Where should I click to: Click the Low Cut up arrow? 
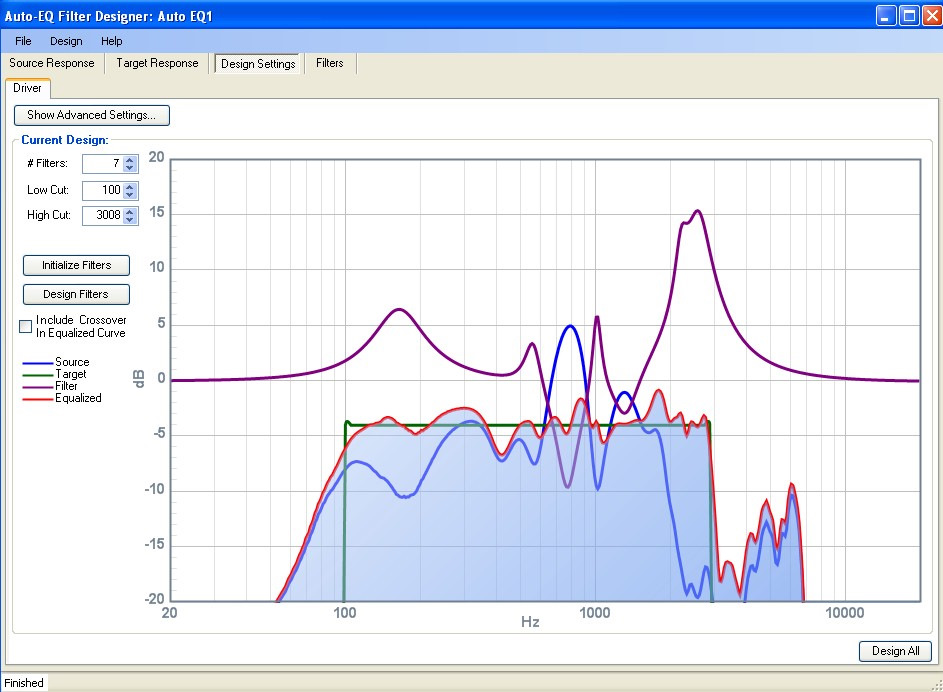point(130,185)
